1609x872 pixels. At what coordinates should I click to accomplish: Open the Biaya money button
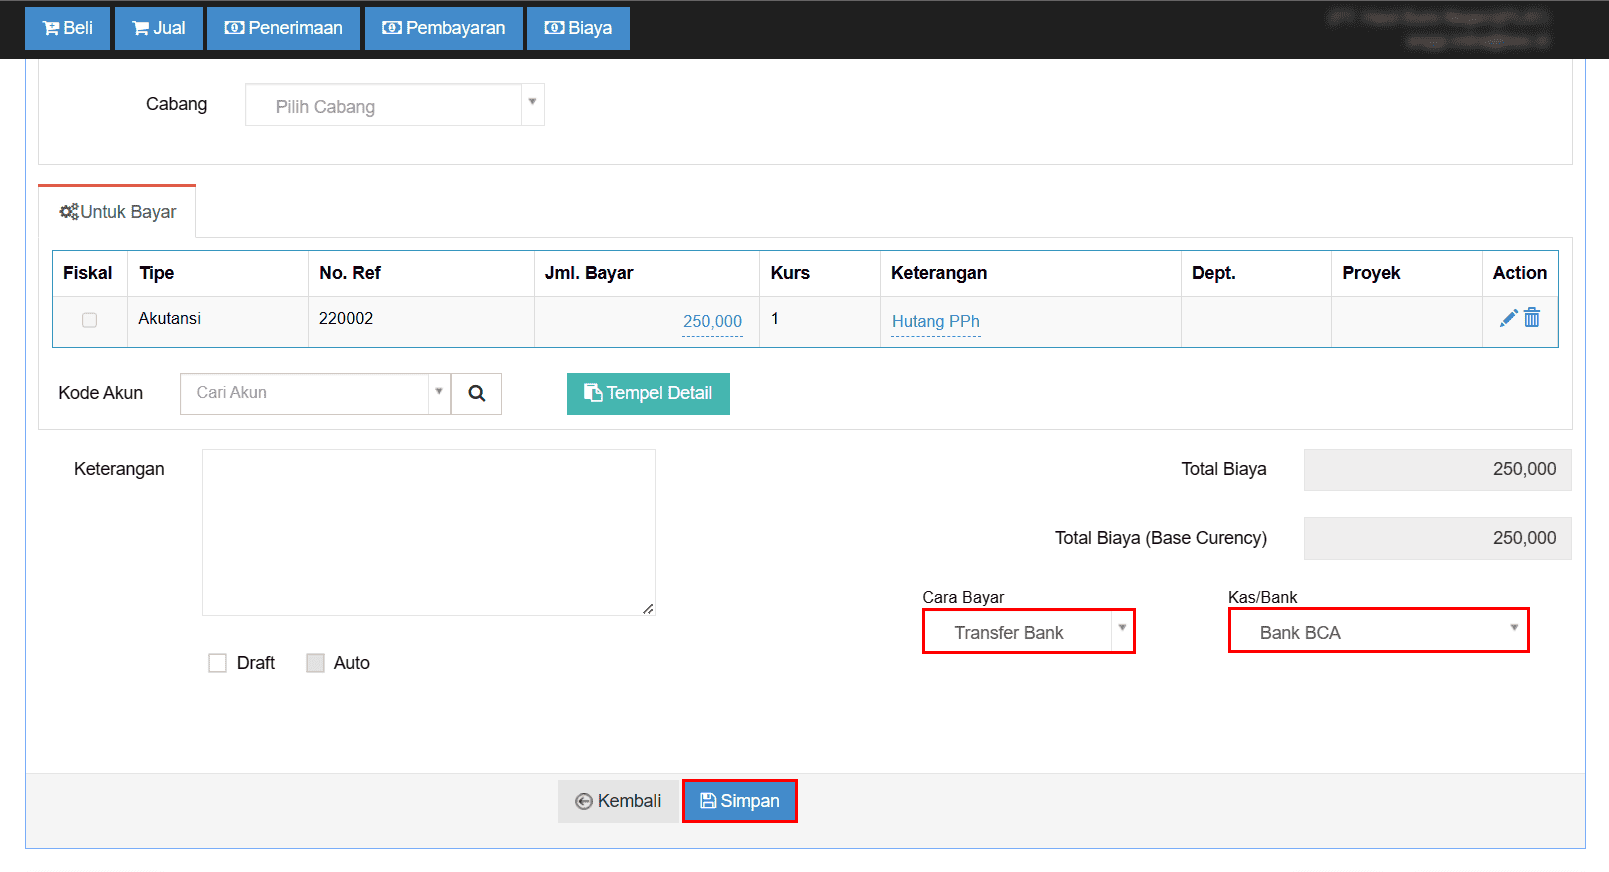[x=578, y=28]
